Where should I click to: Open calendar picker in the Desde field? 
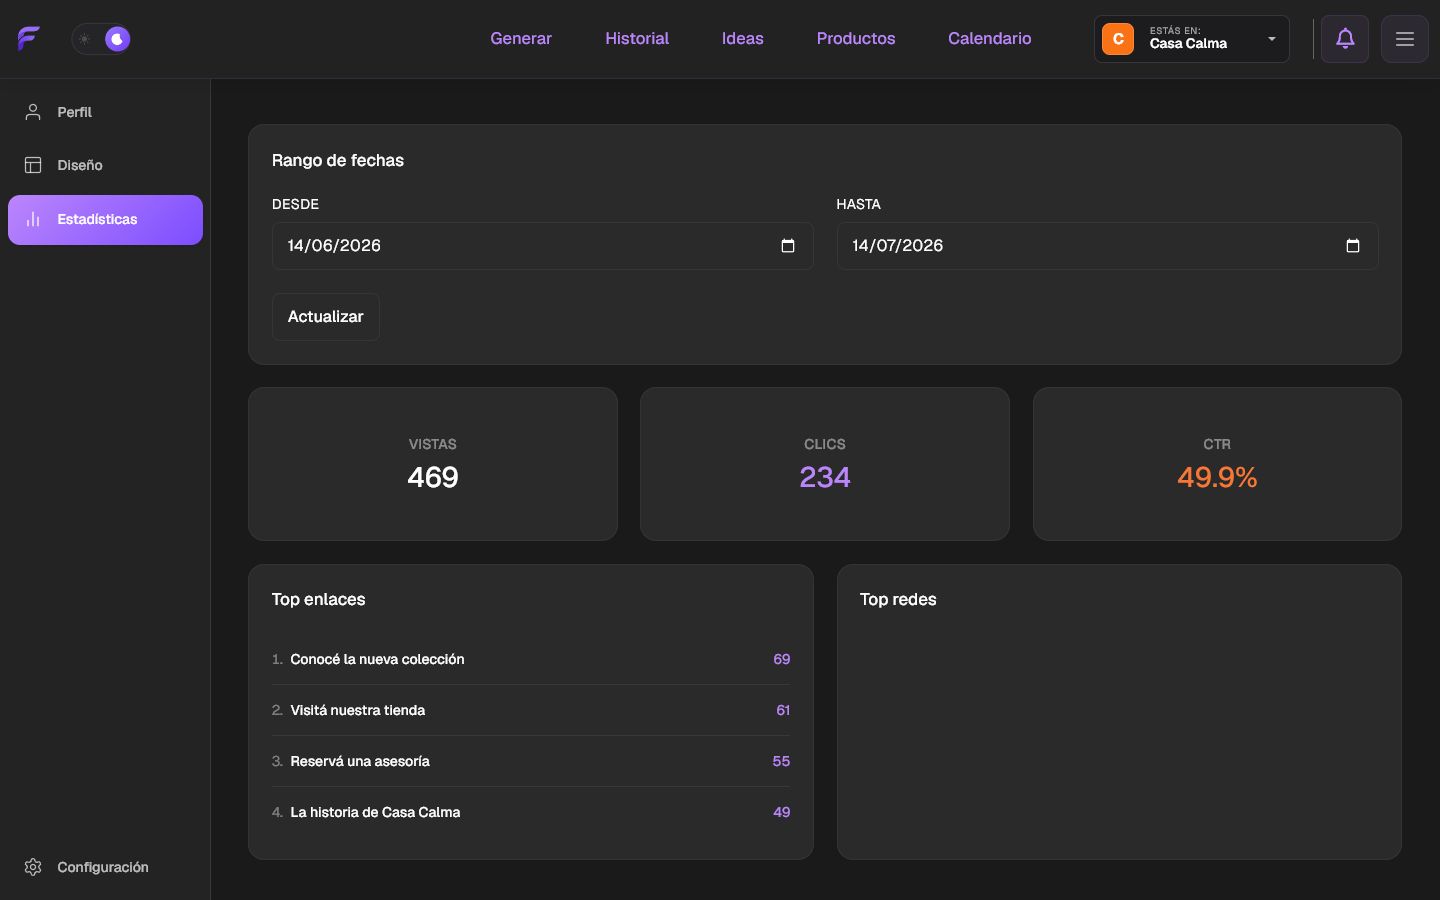coord(788,246)
